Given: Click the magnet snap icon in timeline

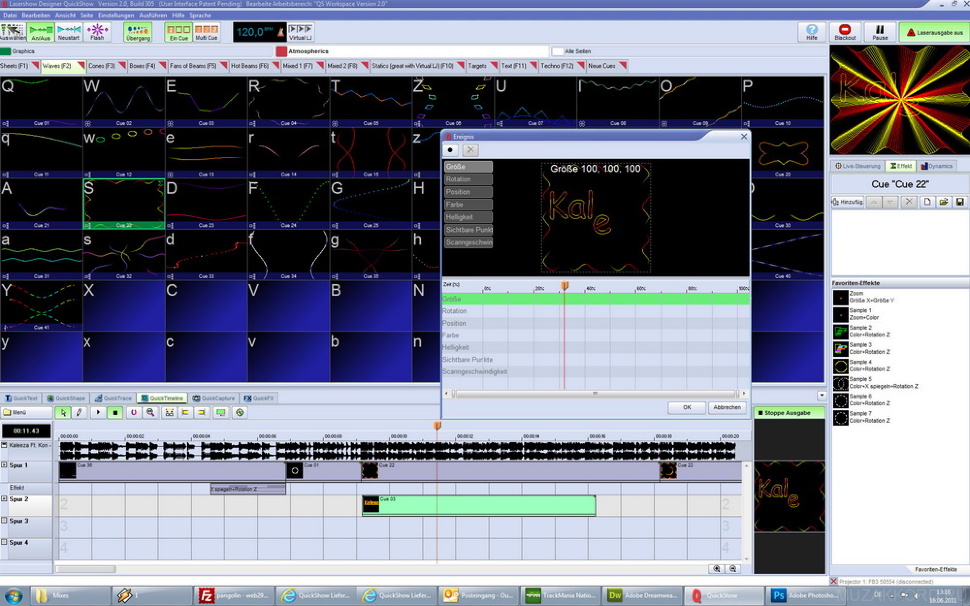Looking at the screenshot, I should click(x=133, y=412).
